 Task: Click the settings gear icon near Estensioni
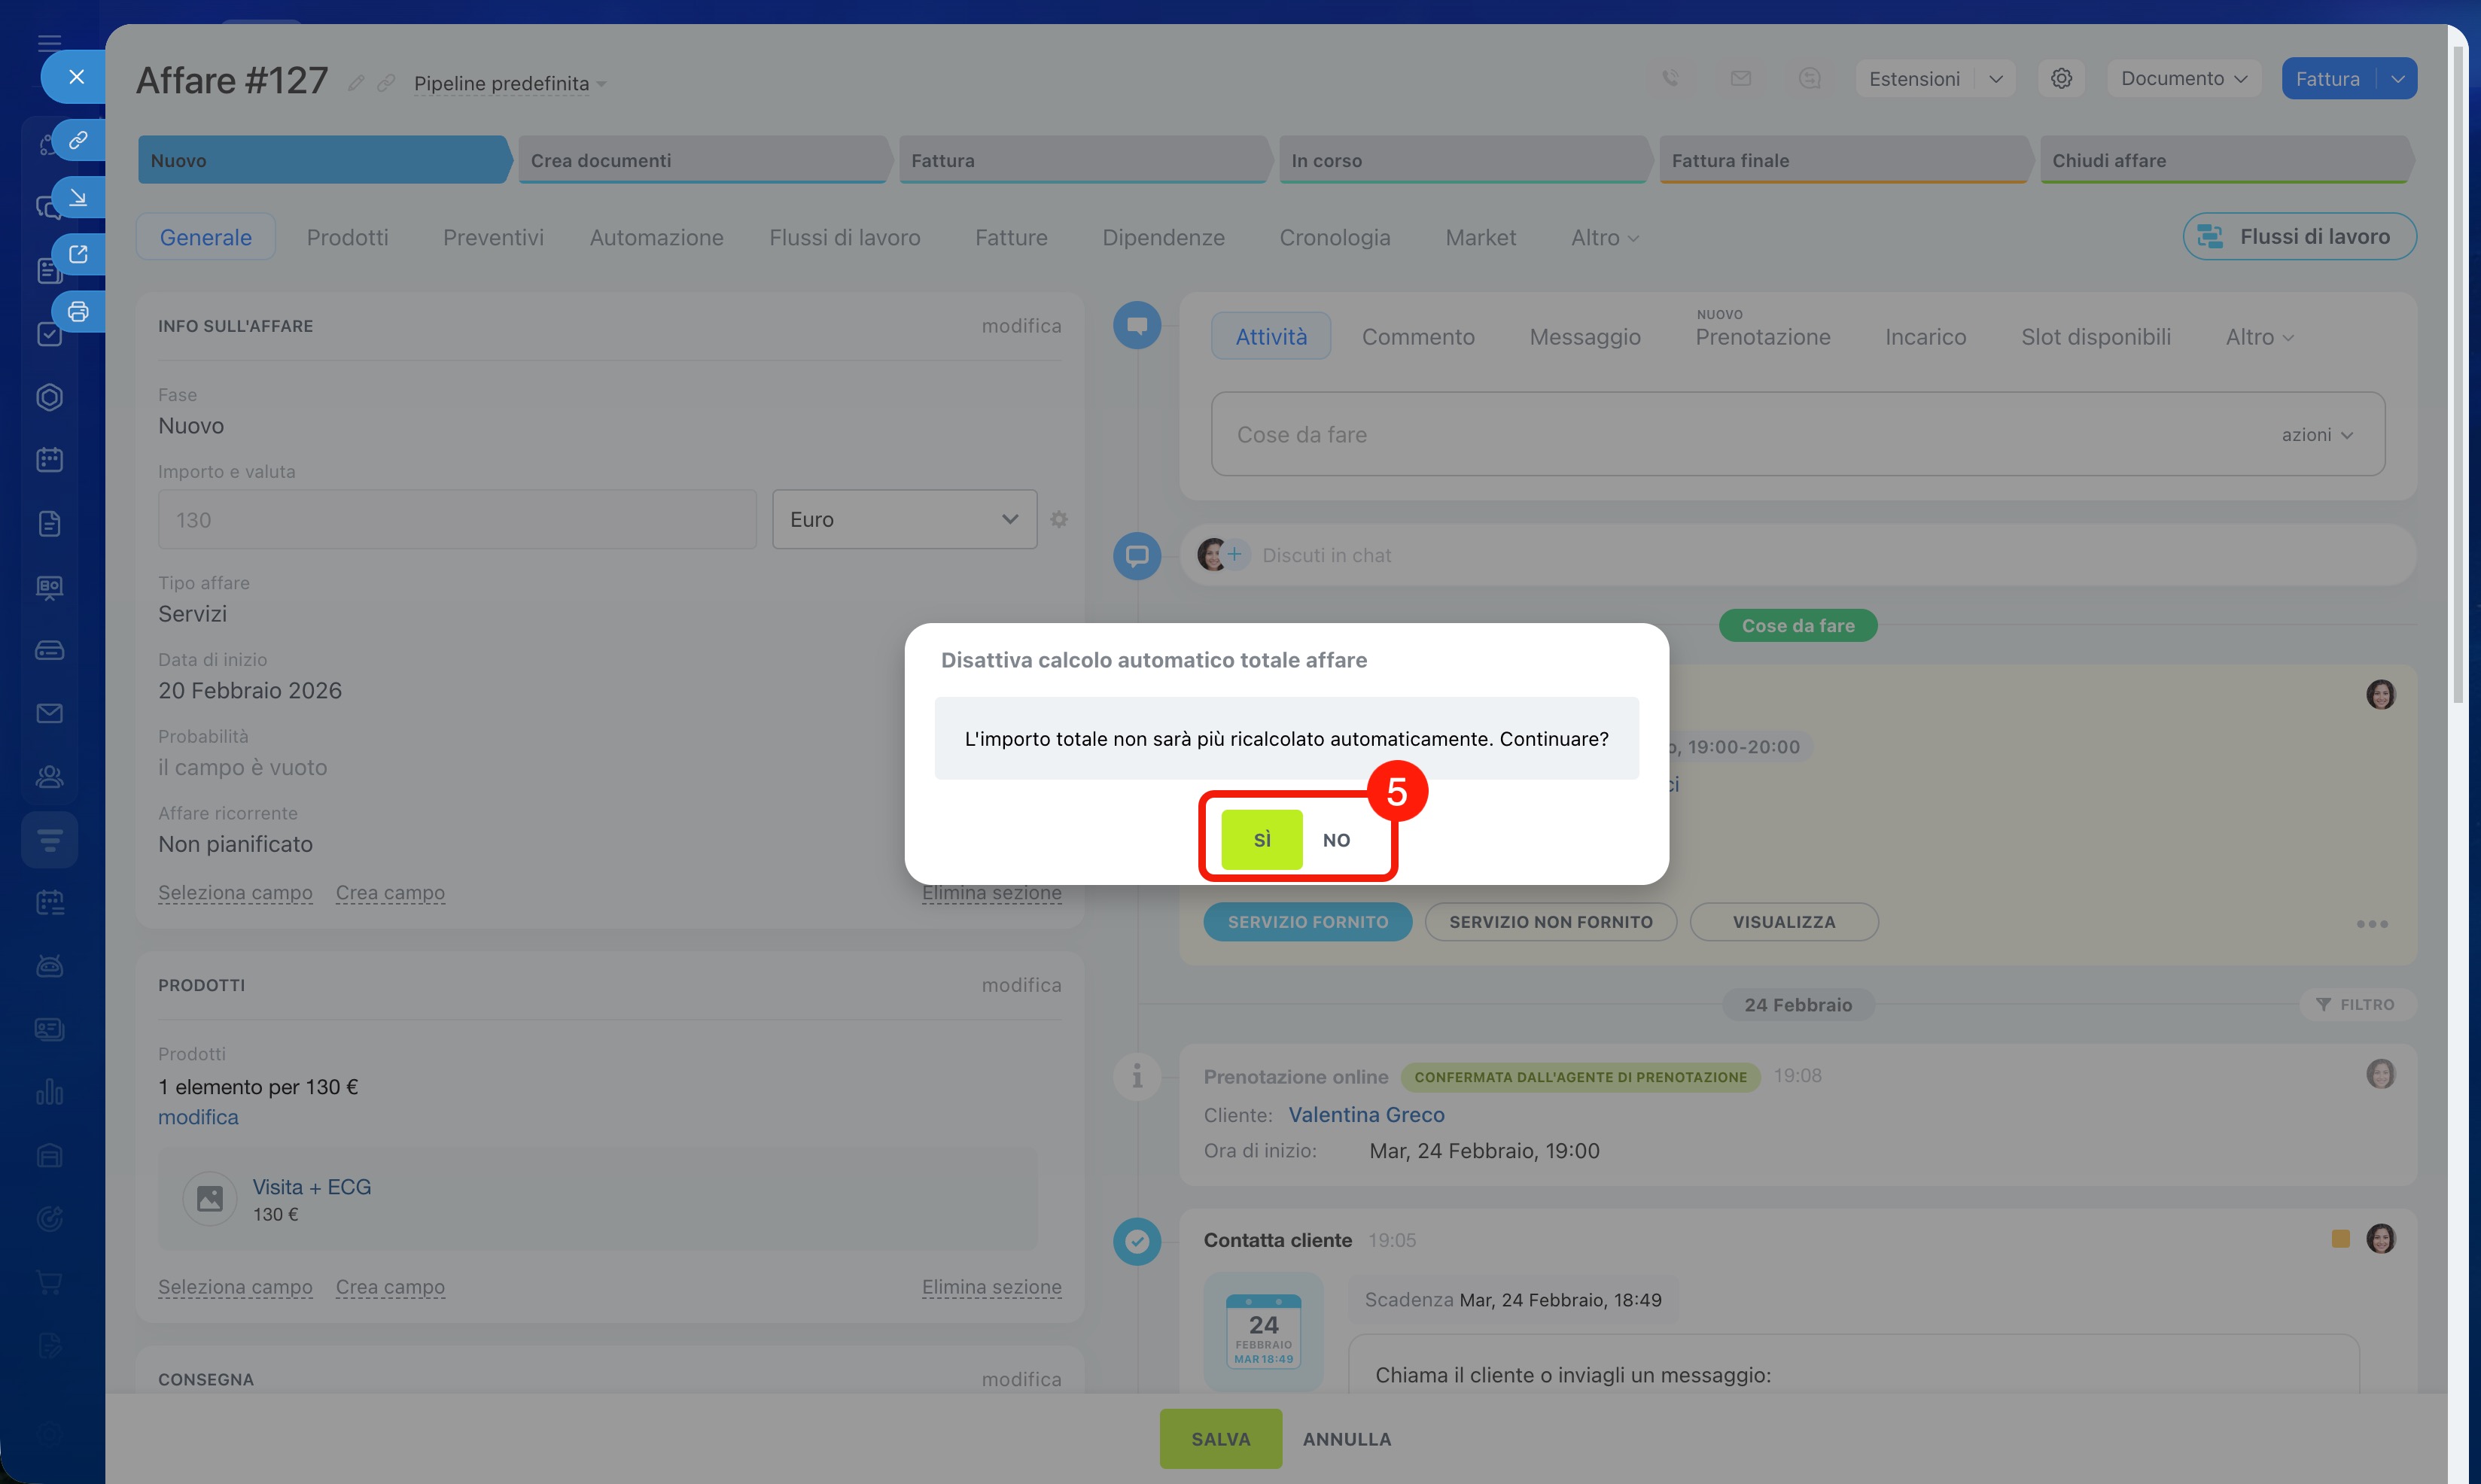2061,78
